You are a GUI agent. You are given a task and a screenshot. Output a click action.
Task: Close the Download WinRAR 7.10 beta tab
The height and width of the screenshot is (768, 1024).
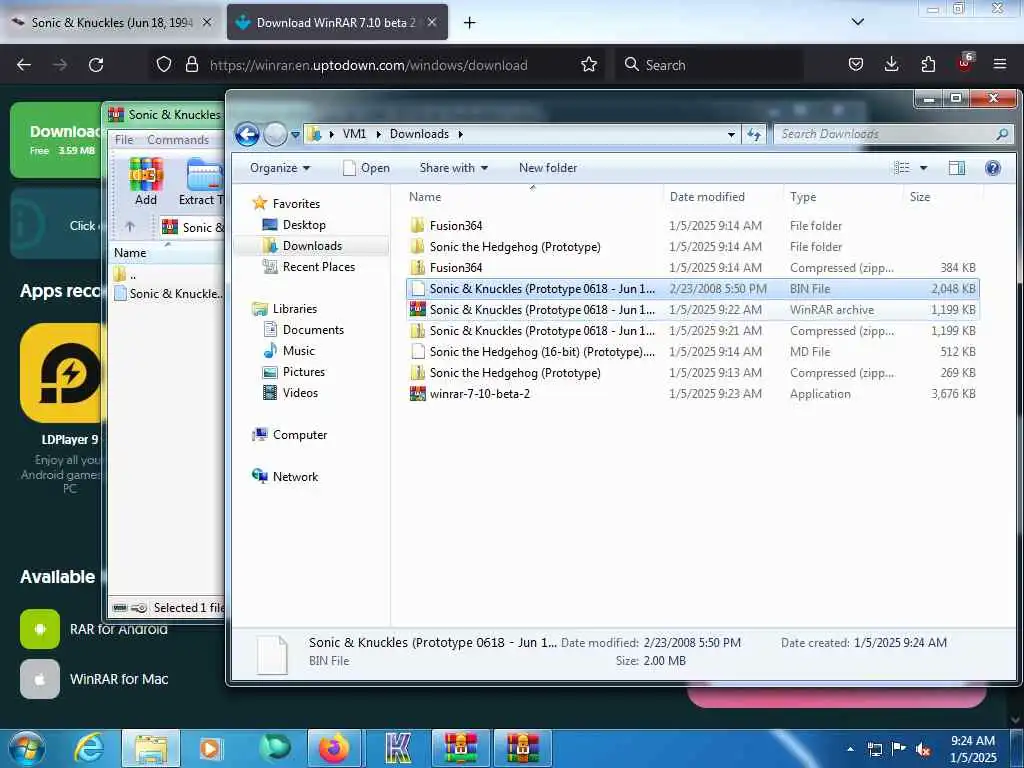coord(432,23)
